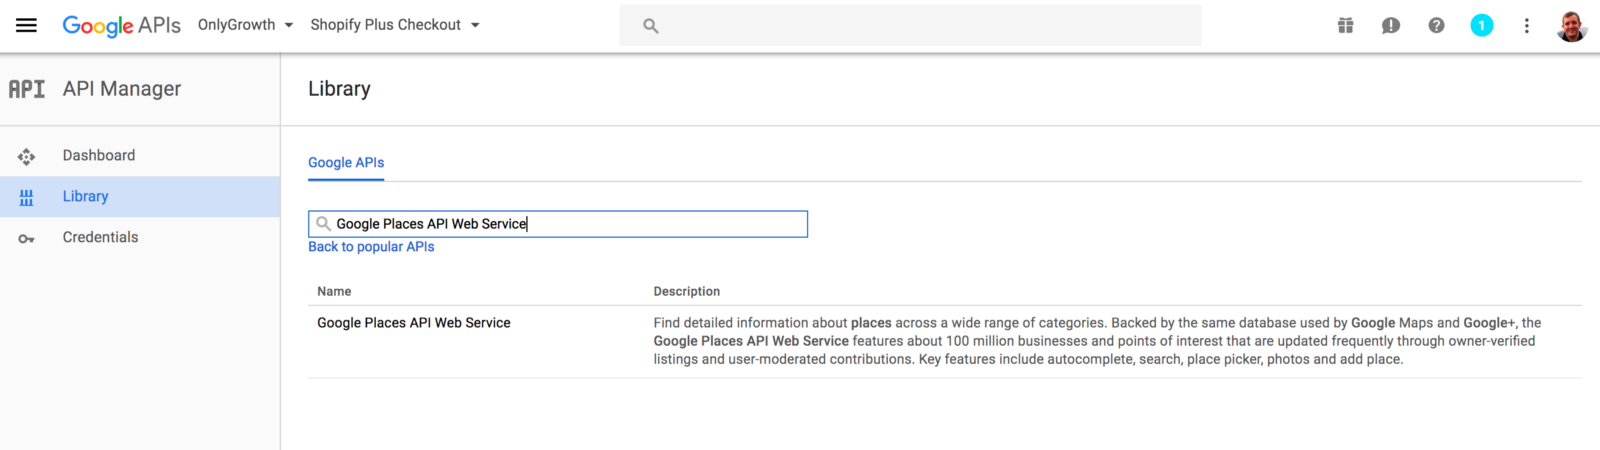Open the feedback alert icon
1600x450 pixels.
coord(1390,26)
